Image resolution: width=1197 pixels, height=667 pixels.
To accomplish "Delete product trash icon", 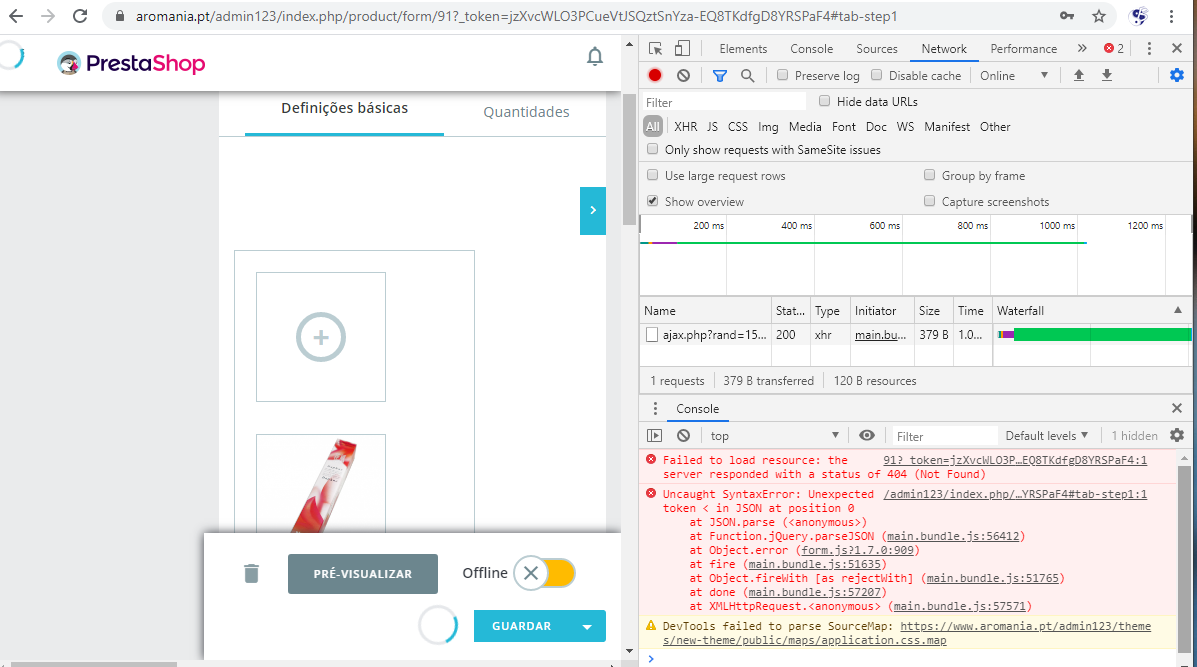I will [251, 573].
